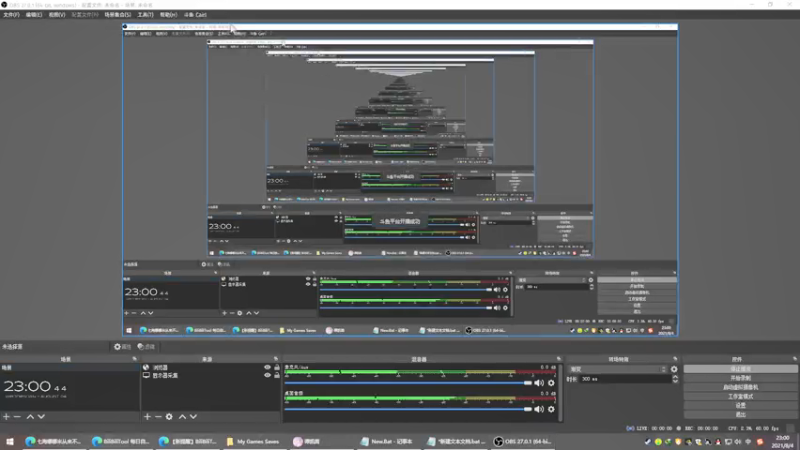
Task: Open the 编辑(E) menu
Action: (x=34, y=15)
